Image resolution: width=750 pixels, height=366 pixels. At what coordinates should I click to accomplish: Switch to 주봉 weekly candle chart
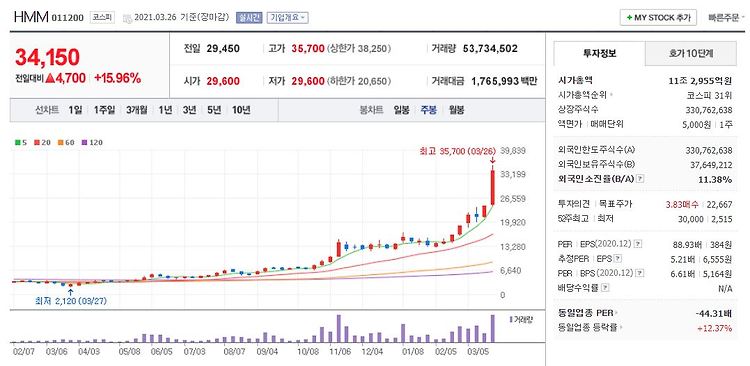429,110
